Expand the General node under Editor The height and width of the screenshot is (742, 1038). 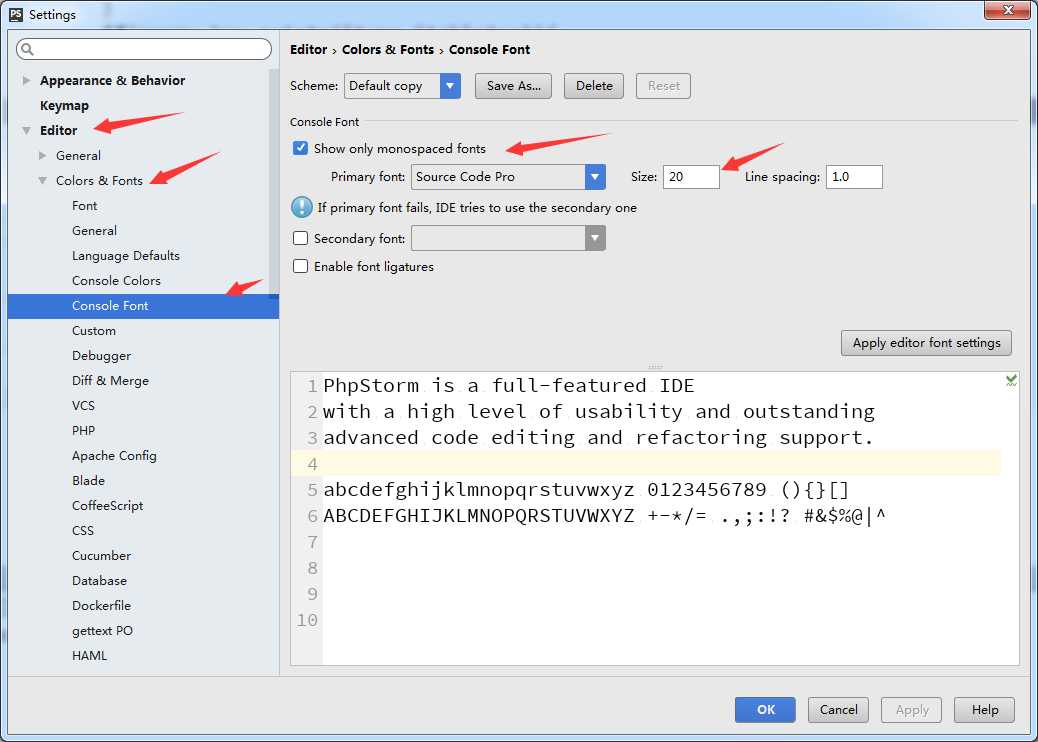[42, 156]
